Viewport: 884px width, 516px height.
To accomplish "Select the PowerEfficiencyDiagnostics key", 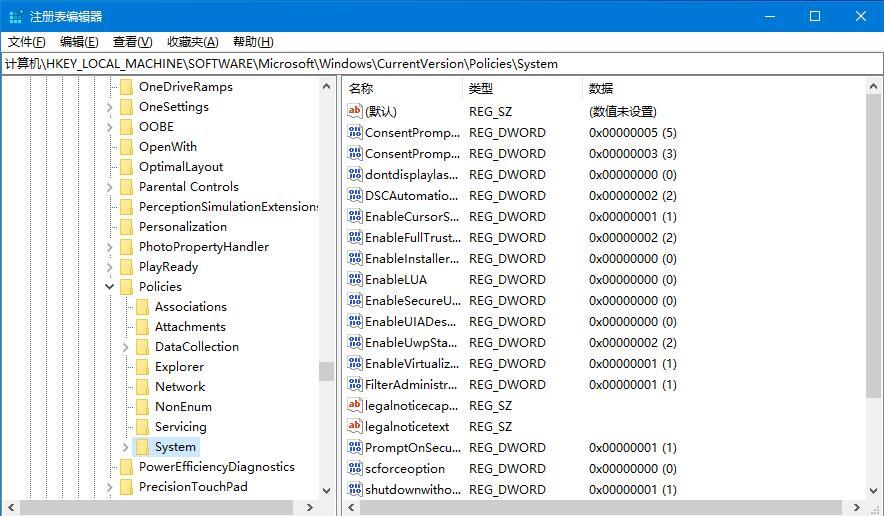I will [216, 467].
